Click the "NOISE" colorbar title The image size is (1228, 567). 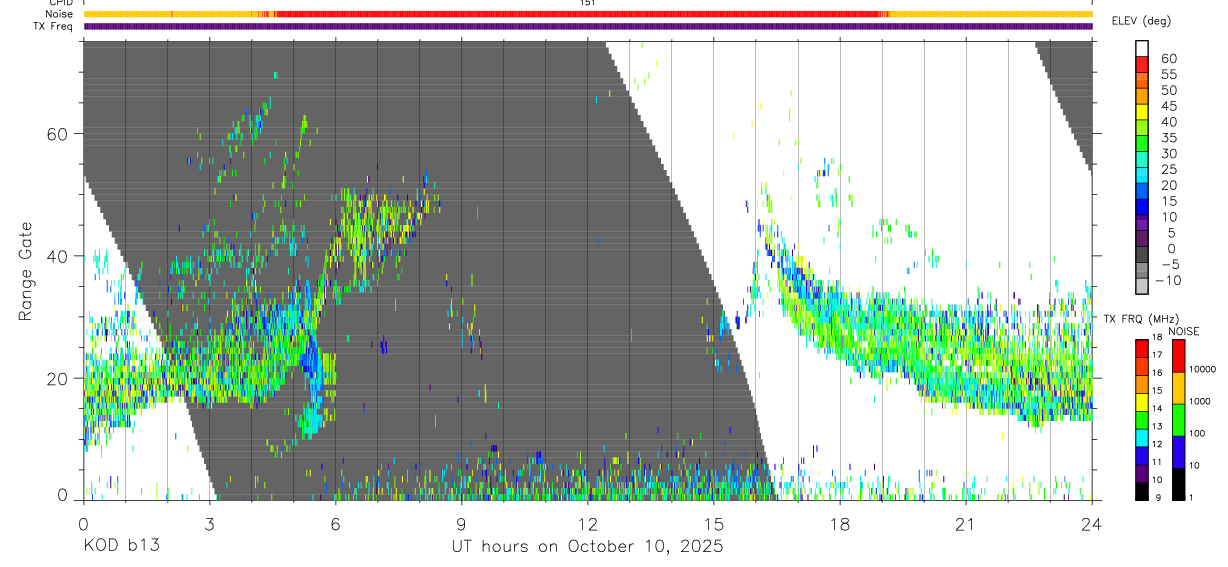(x=1184, y=332)
